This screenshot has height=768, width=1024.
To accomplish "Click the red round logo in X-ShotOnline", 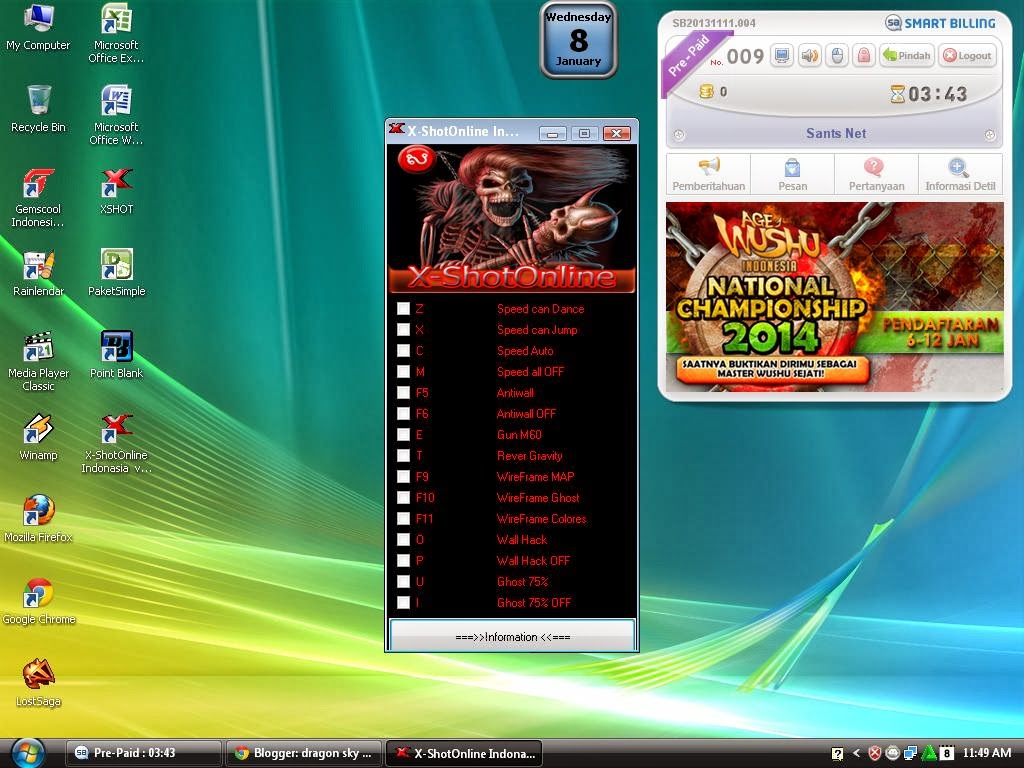I will click(417, 159).
